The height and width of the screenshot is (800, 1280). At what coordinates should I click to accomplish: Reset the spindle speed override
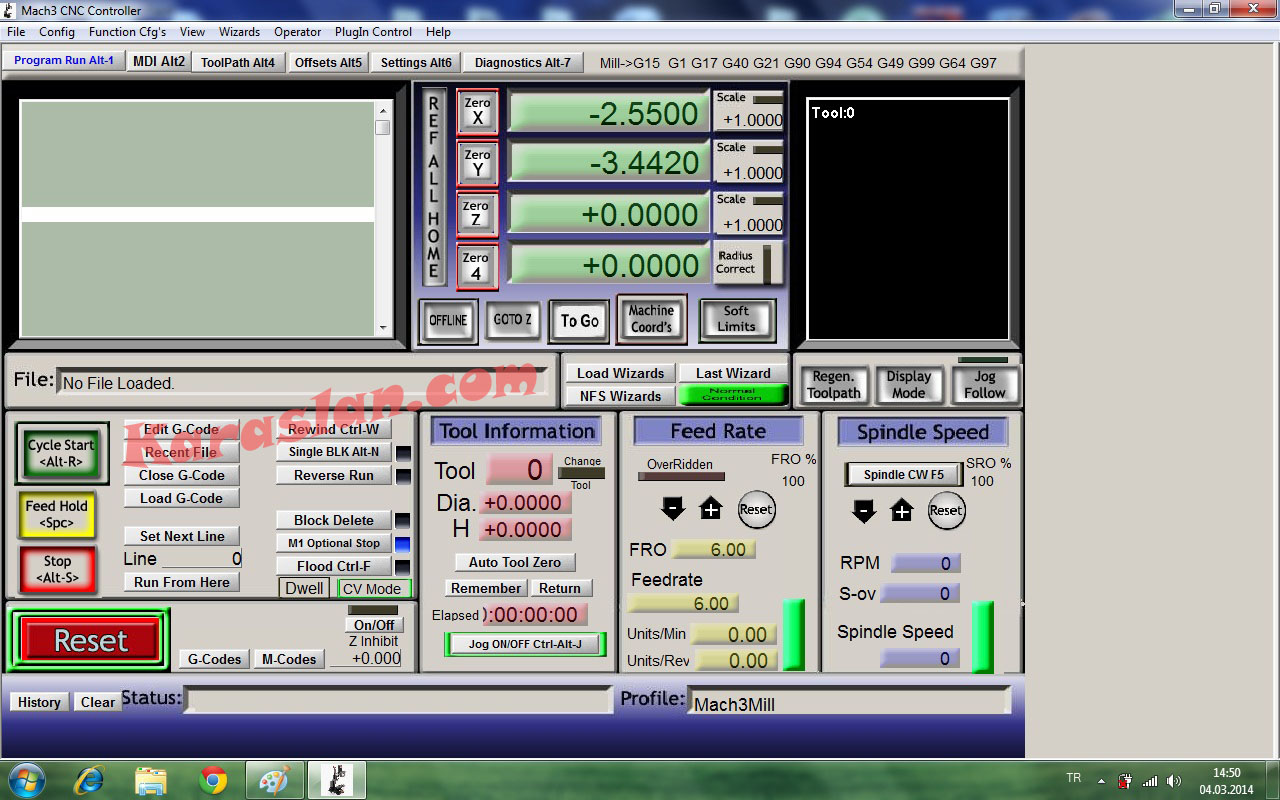coord(946,511)
